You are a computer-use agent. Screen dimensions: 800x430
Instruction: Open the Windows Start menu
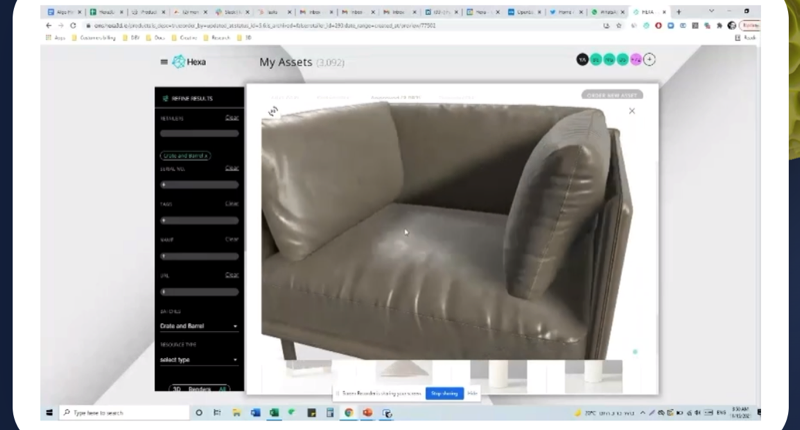click(49, 413)
